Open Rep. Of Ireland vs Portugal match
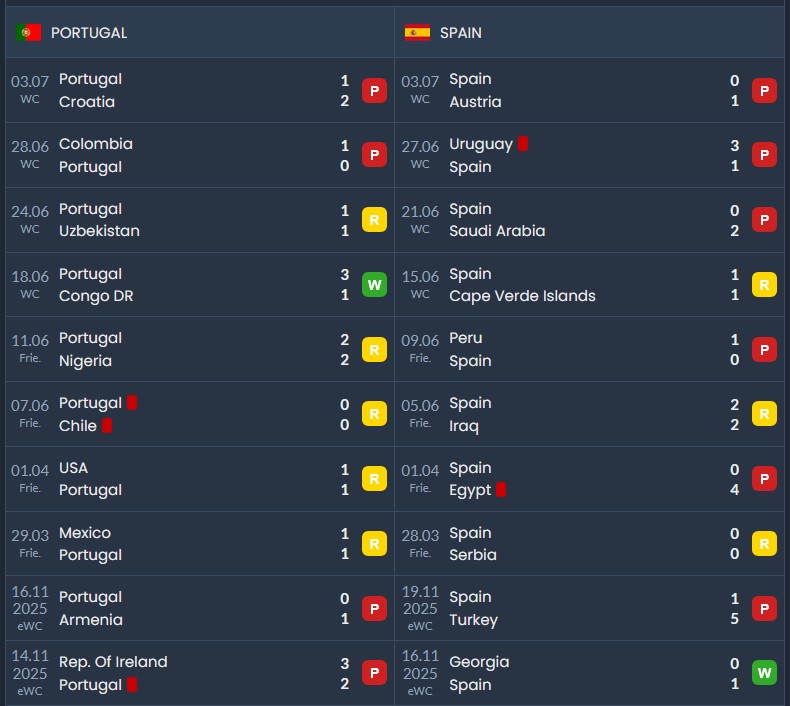Image resolution: width=790 pixels, height=706 pixels. (x=200, y=673)
